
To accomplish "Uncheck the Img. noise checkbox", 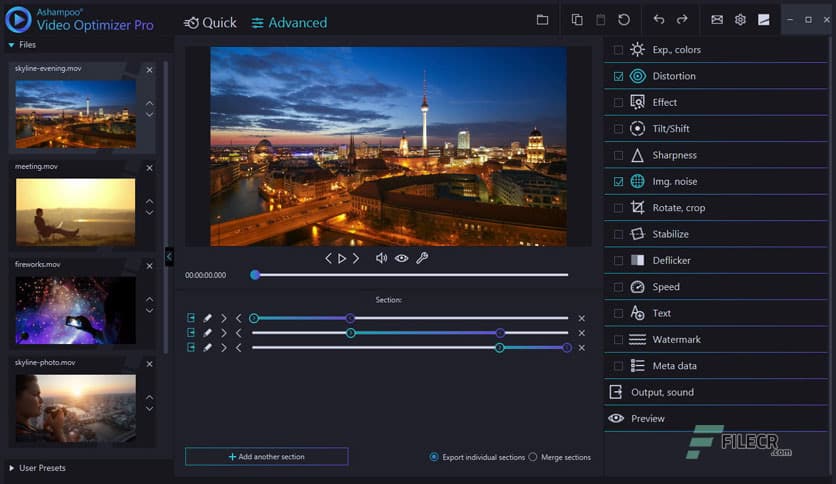I will [618, 182].
